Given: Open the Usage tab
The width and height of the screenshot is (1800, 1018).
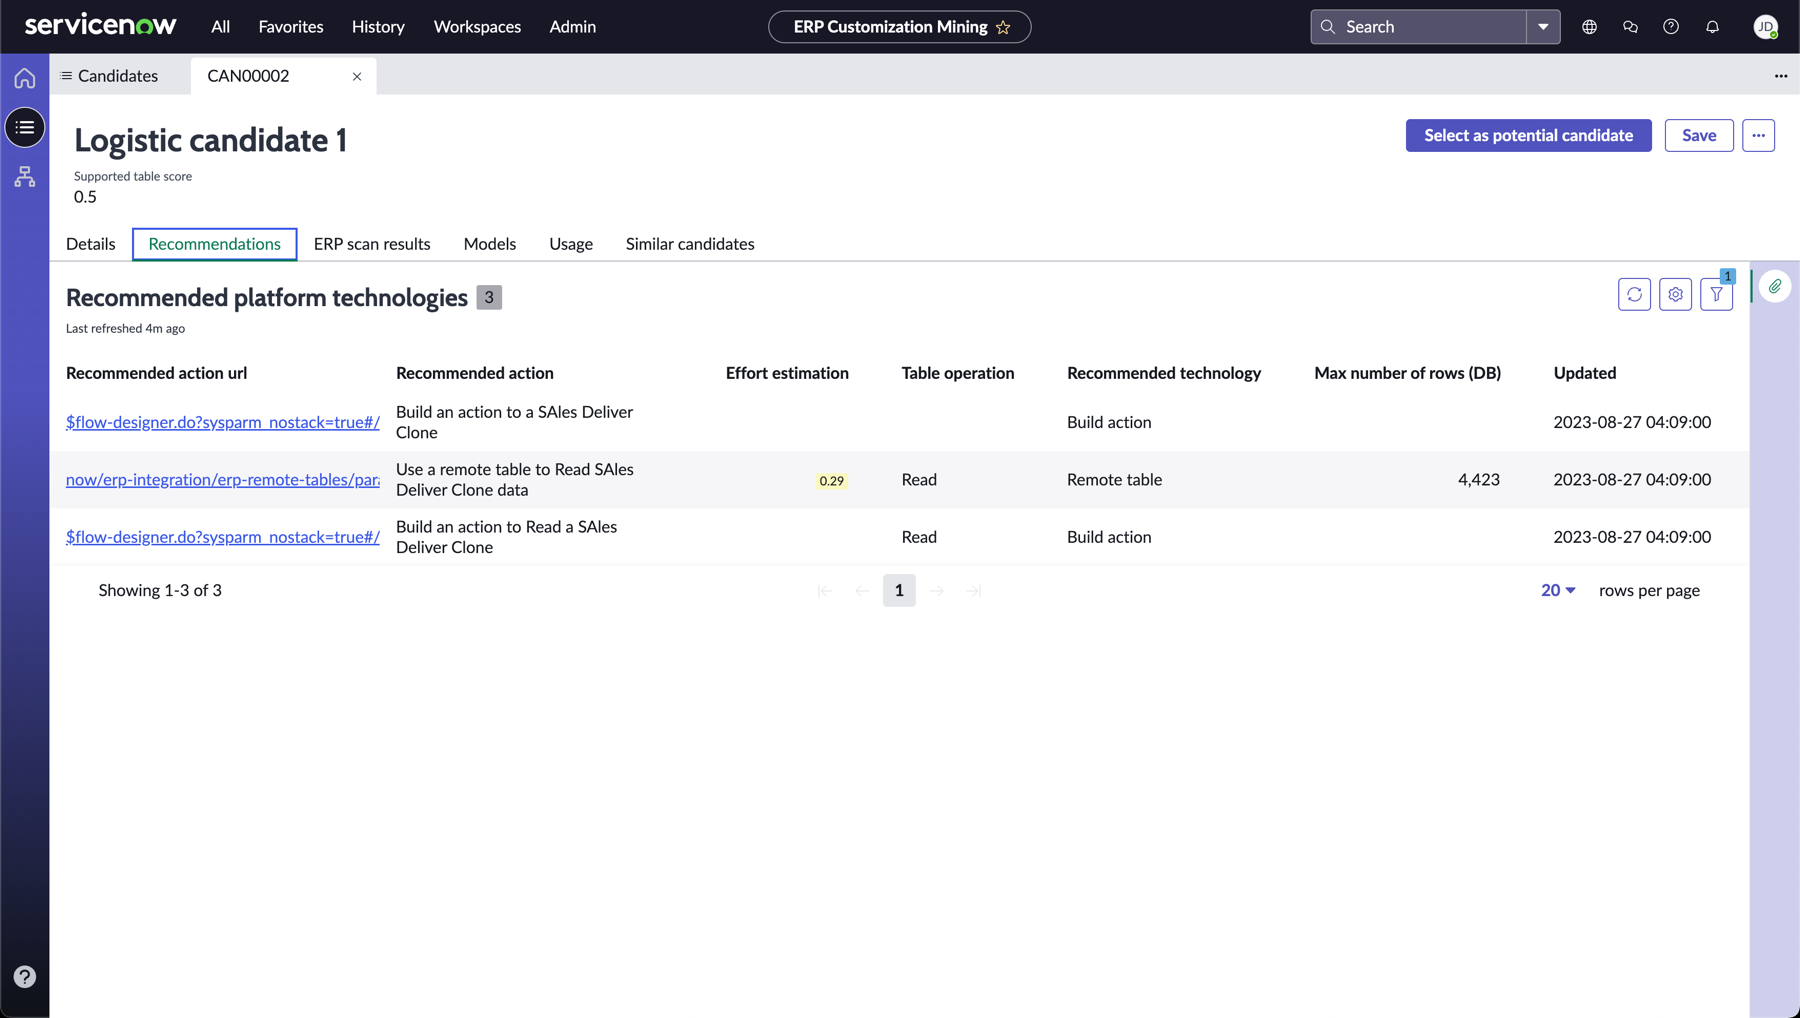Looking at the screenshot, I should 571,244.
